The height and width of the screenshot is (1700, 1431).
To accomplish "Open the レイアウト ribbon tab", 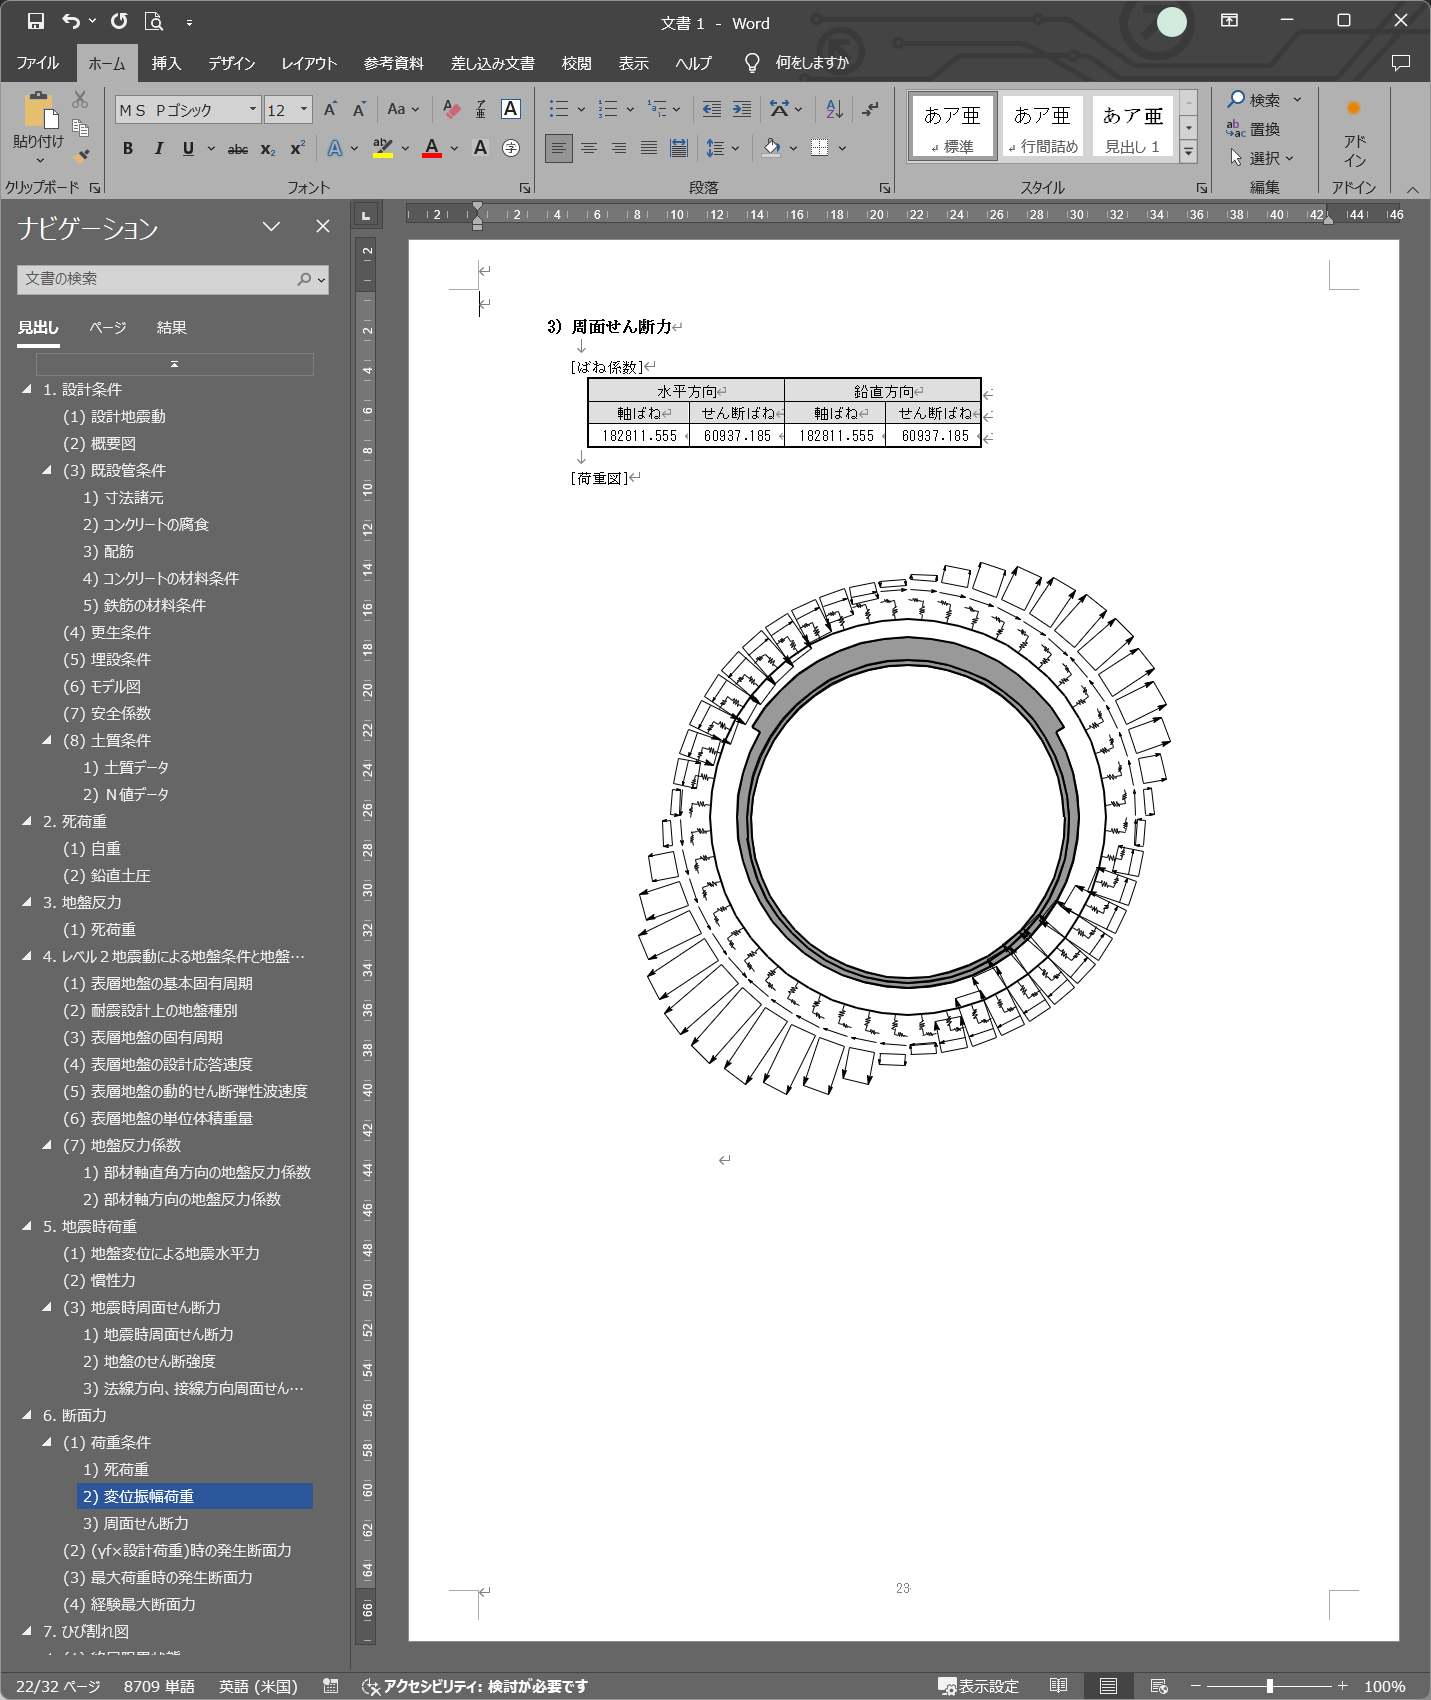I will pyautogui.click(x=309, y=63).
